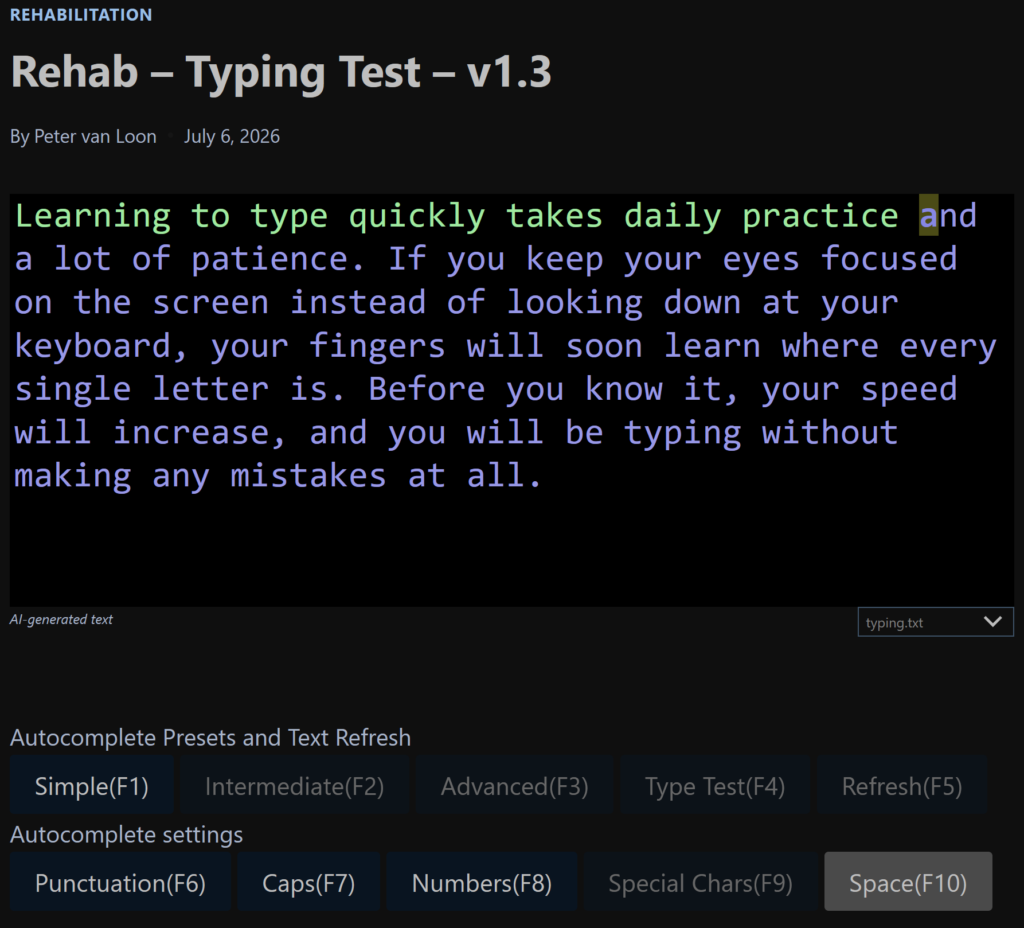Toggle Caps(F7) autocomplete setting
Viewport: 1024px width, 928px height.
coord(308,883)
